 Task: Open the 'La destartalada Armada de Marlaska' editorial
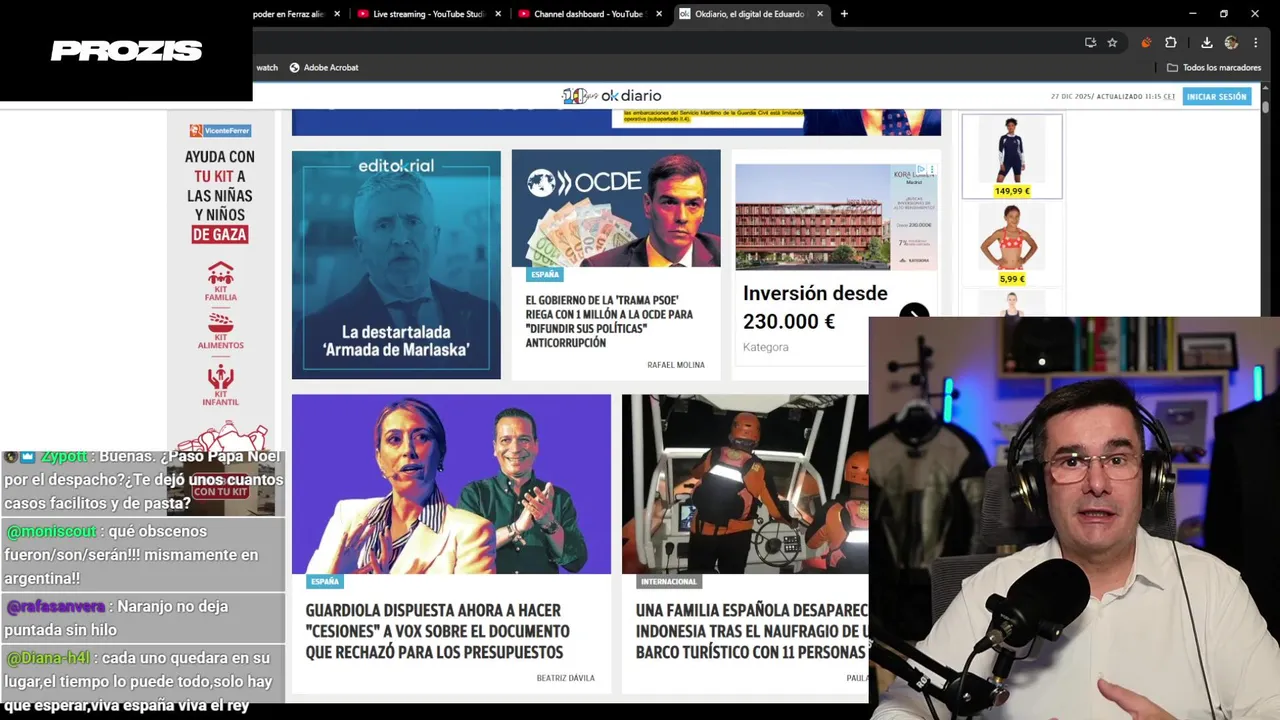click(x=396, y=265)
